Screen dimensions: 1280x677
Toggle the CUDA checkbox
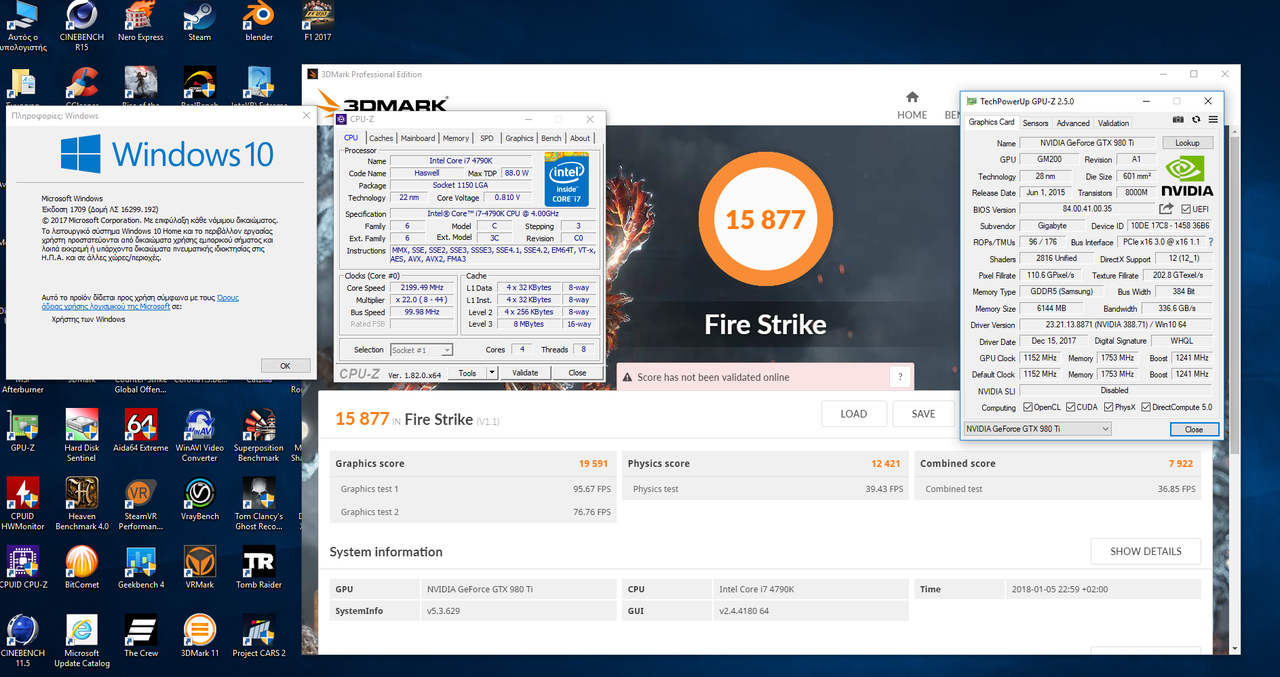click(1072, 407)
